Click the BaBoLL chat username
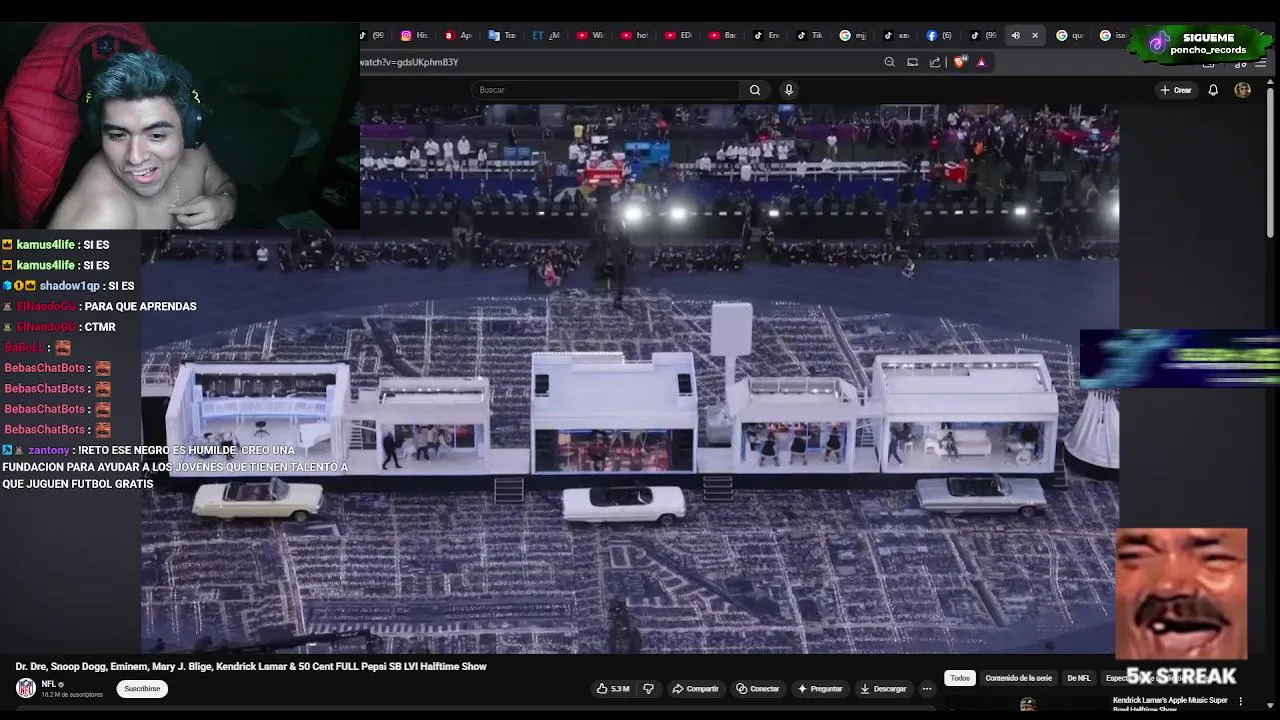 [x=24, y=347]
